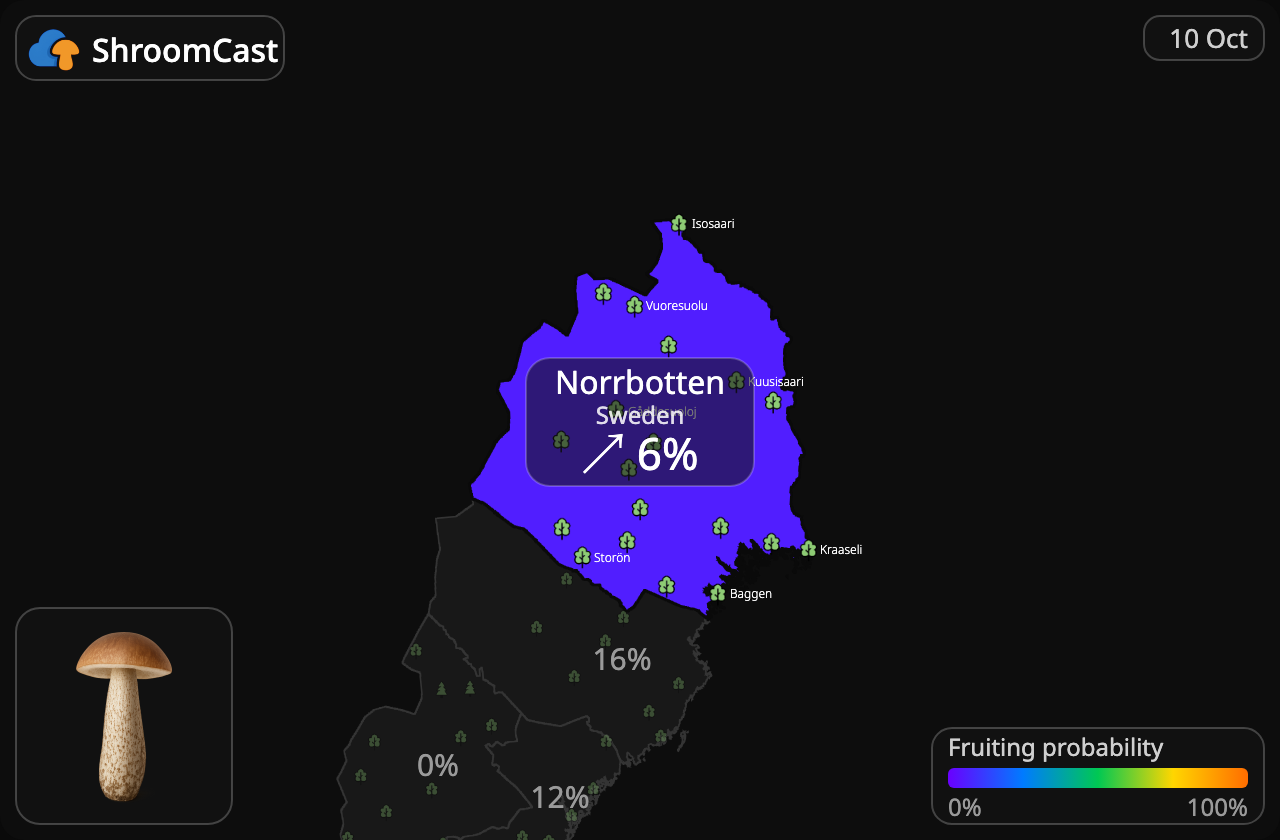
Task: Click the fruiting probability color gradient bar
Action: 1098,778
